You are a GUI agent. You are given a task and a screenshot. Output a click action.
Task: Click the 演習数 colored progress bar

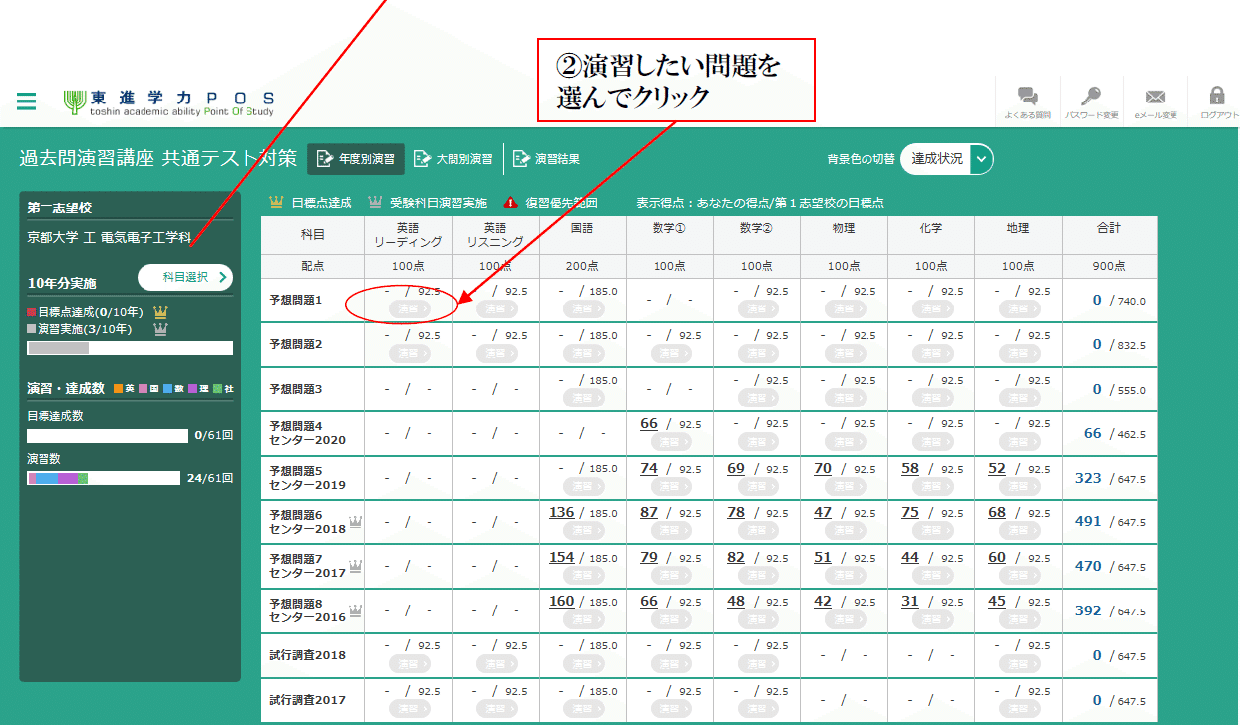coord(104,478)
